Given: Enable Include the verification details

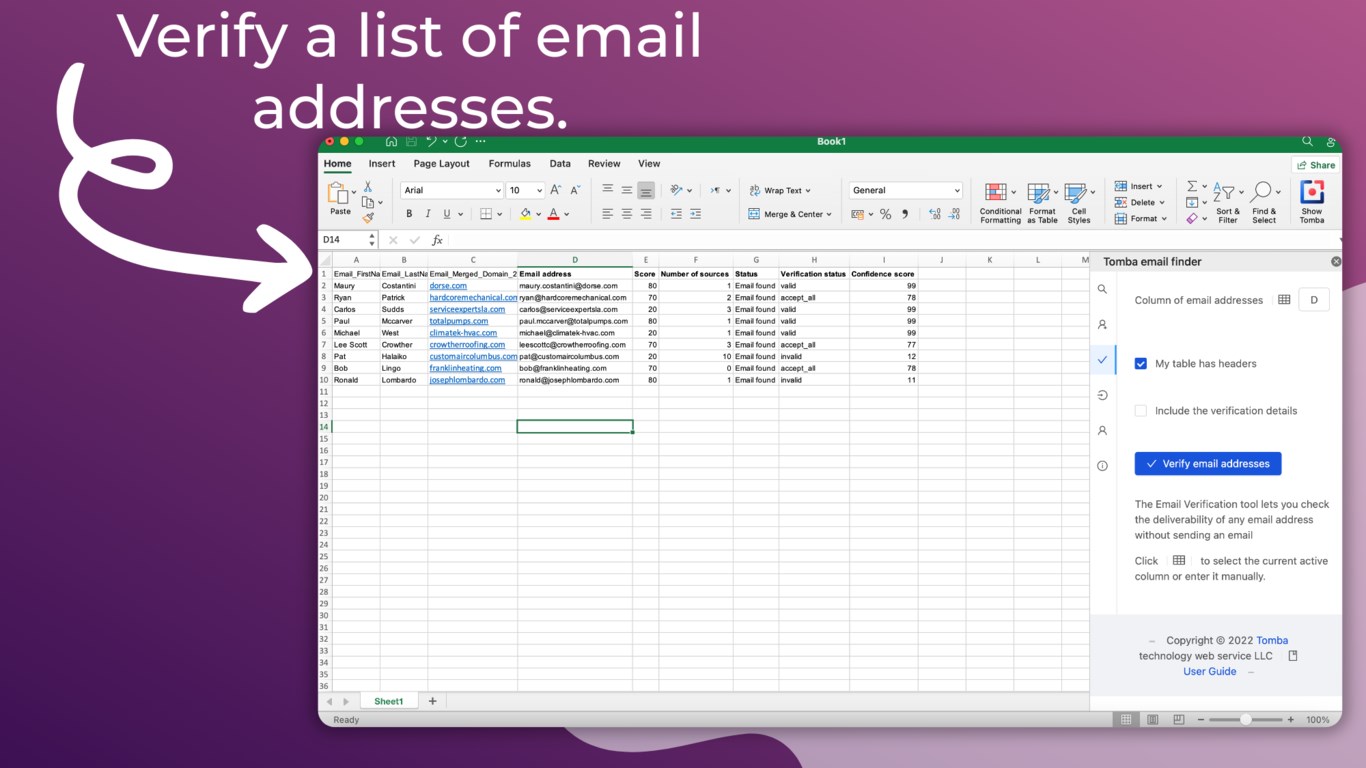Looking at the screenshot, I should pyautogui.click(x=1141, y=411).
